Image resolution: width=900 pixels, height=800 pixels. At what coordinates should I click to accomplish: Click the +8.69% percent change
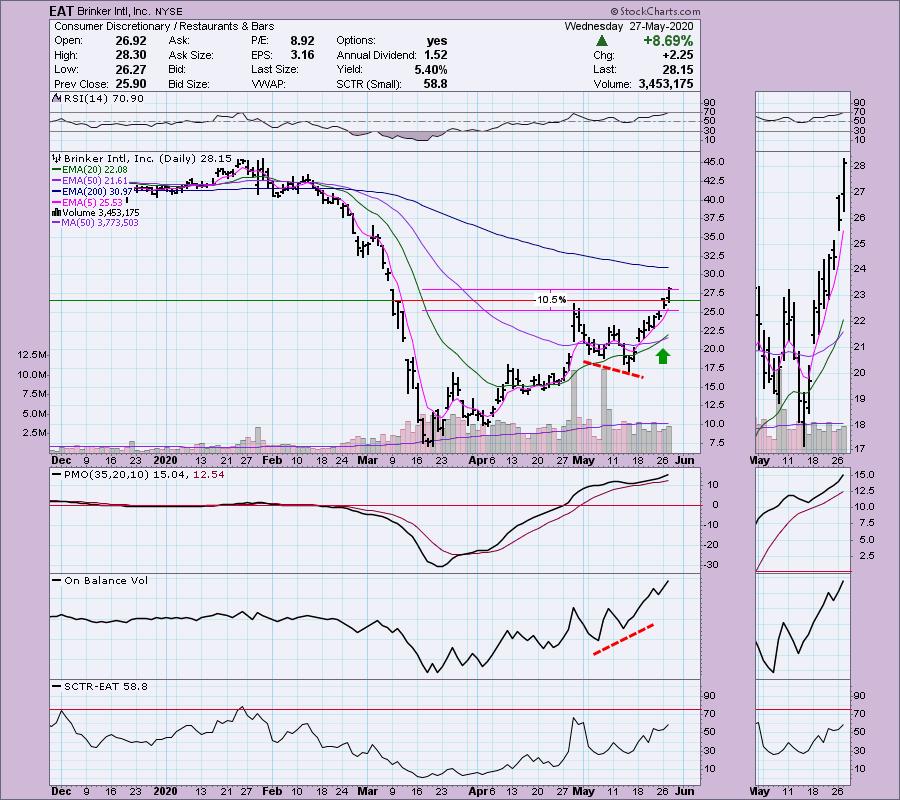(x=668, y=41)
